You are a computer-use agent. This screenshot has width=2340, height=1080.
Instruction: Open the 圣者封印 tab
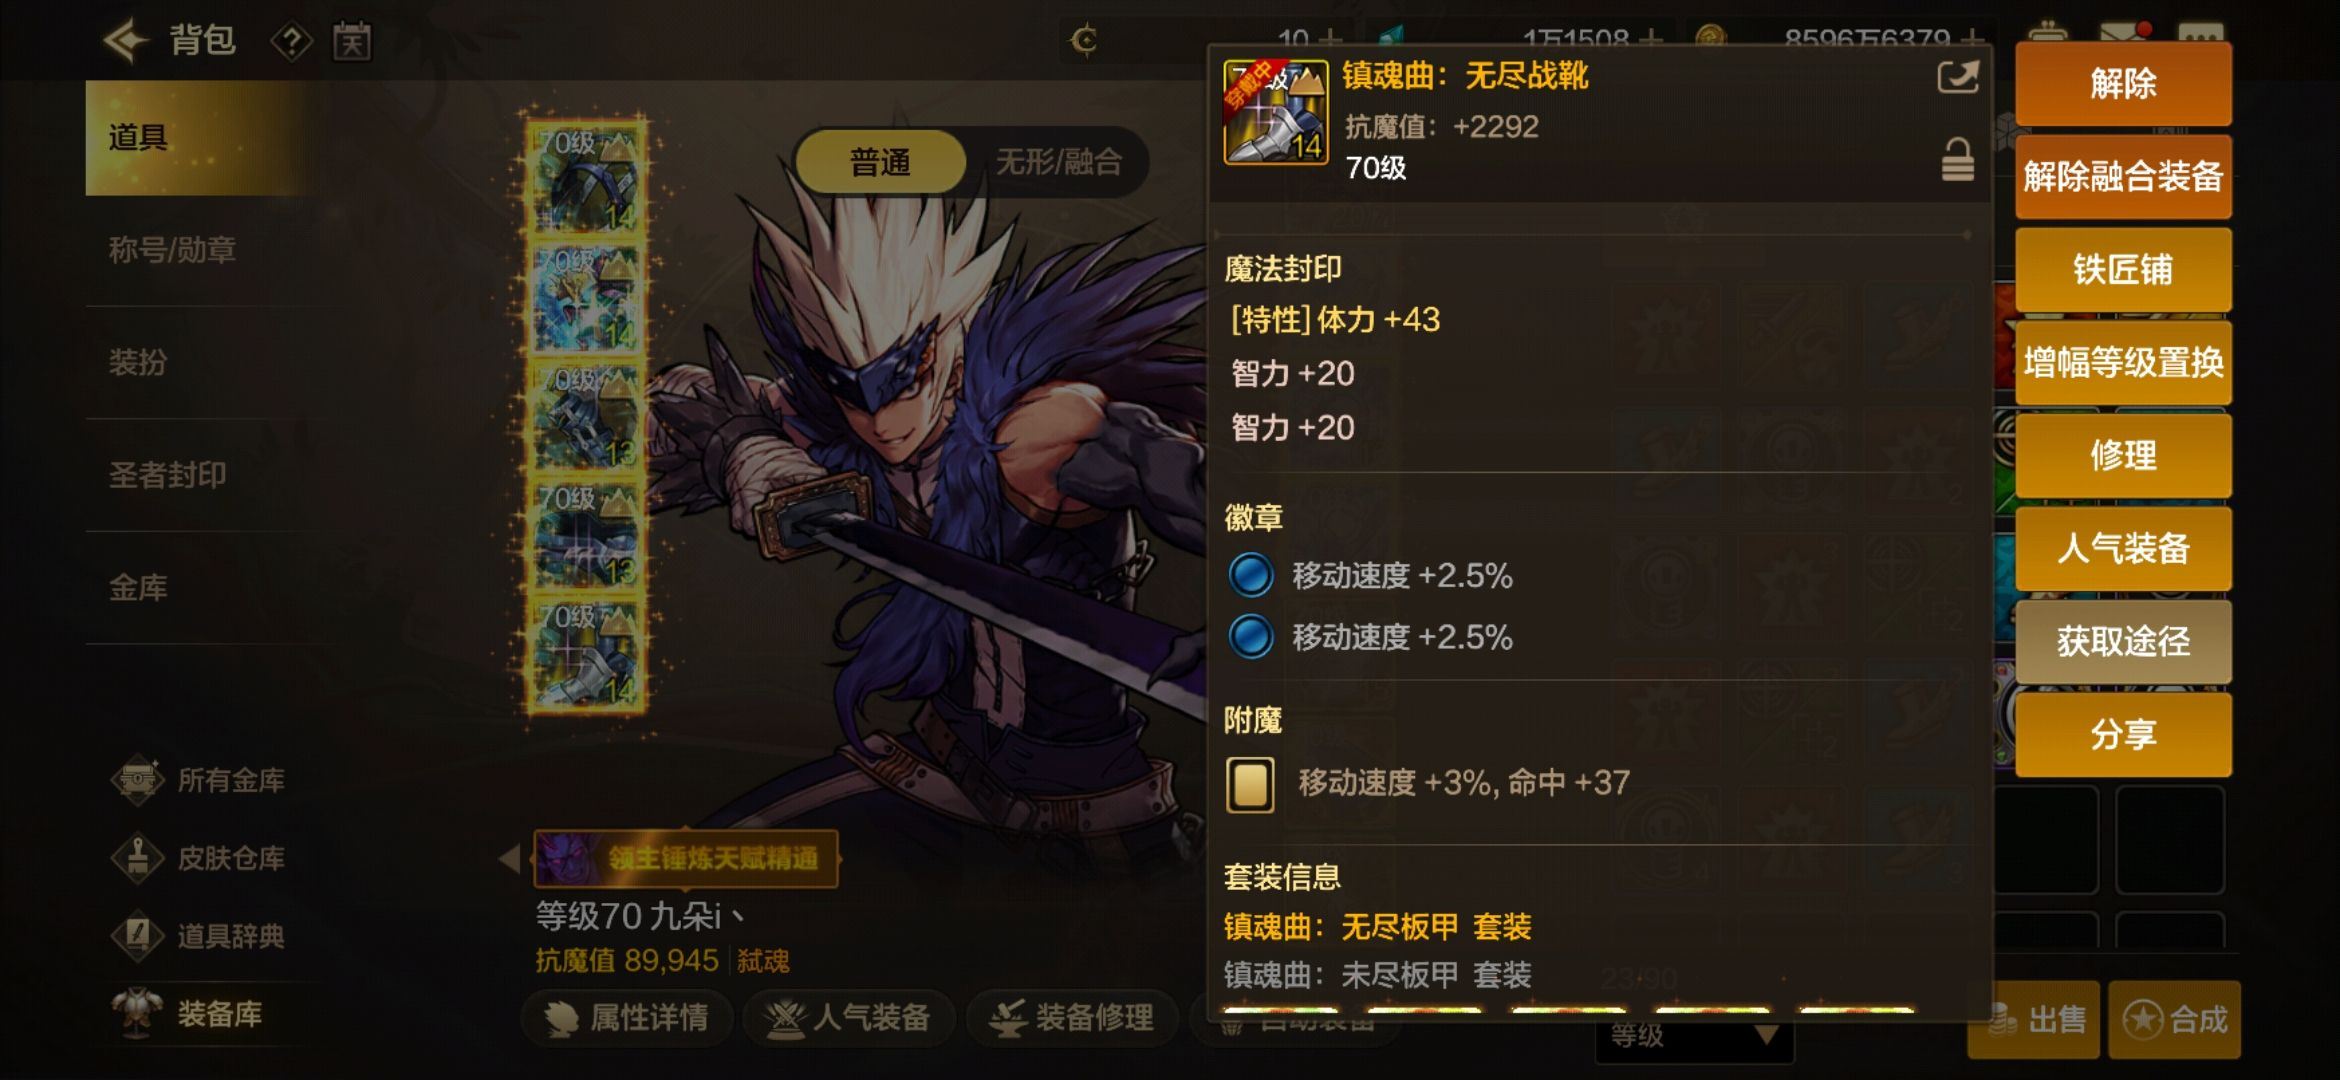[x=168, y=475]
